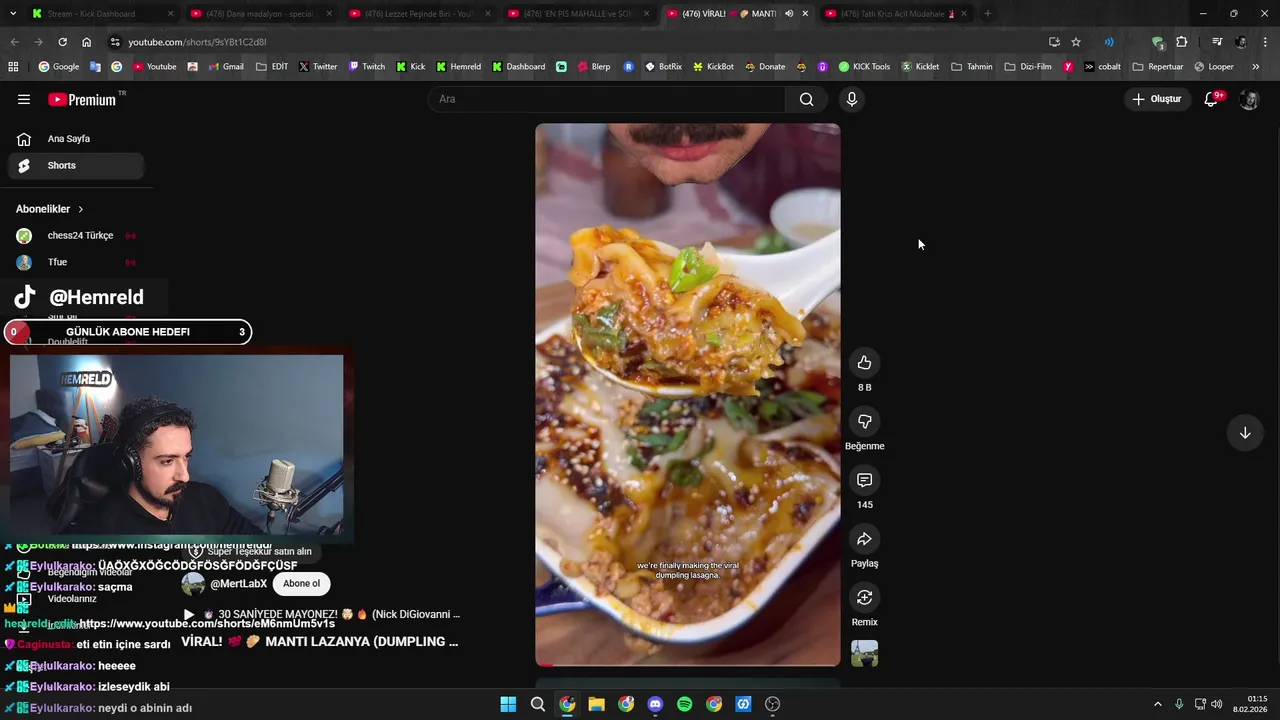
Task: Dislike the video using the Beğenme thumbs-down icon
Action: 864,422
